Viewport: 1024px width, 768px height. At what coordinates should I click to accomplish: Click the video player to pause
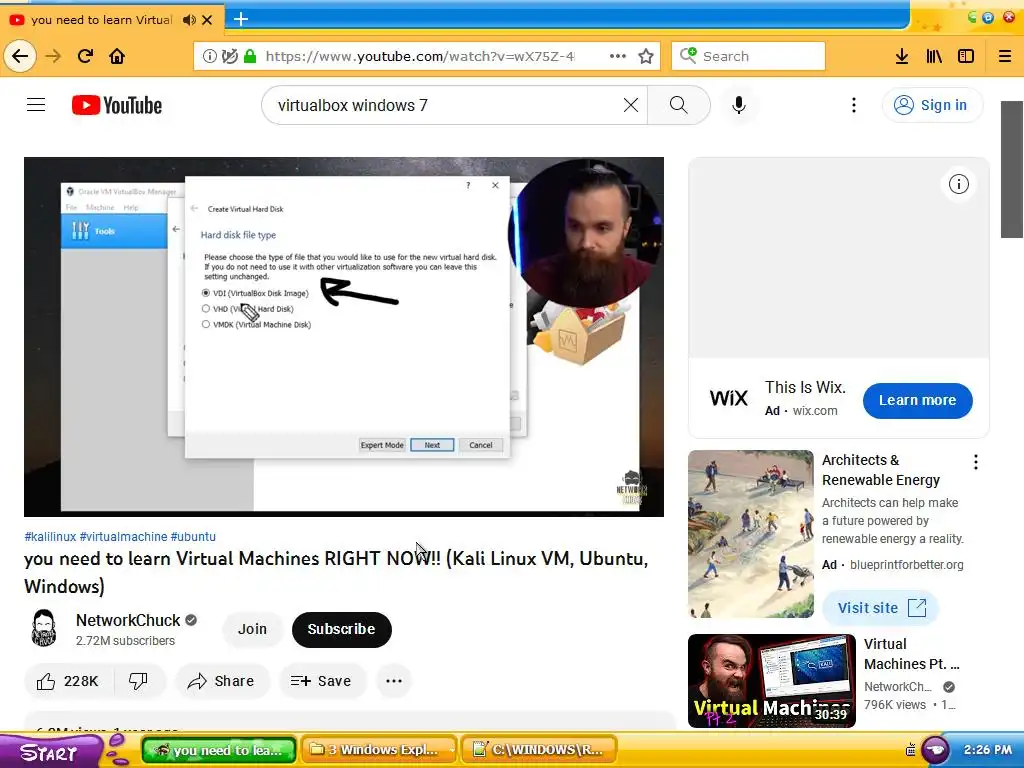344,336
